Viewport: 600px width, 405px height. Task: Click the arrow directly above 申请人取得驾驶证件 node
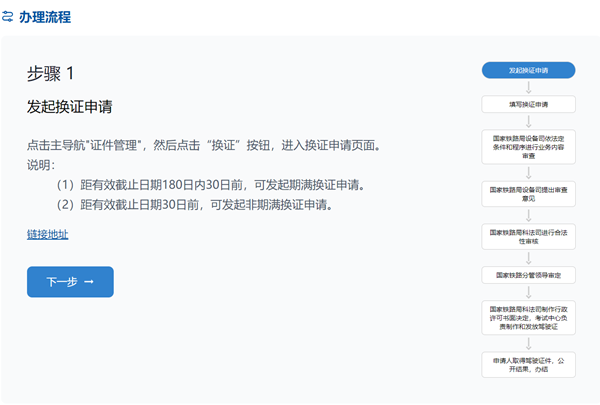pos(528,340)
